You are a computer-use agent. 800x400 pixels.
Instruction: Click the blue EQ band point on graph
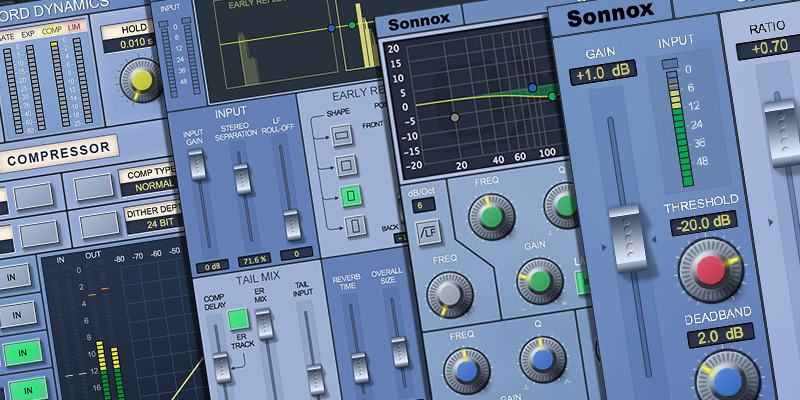coord(533,88)
